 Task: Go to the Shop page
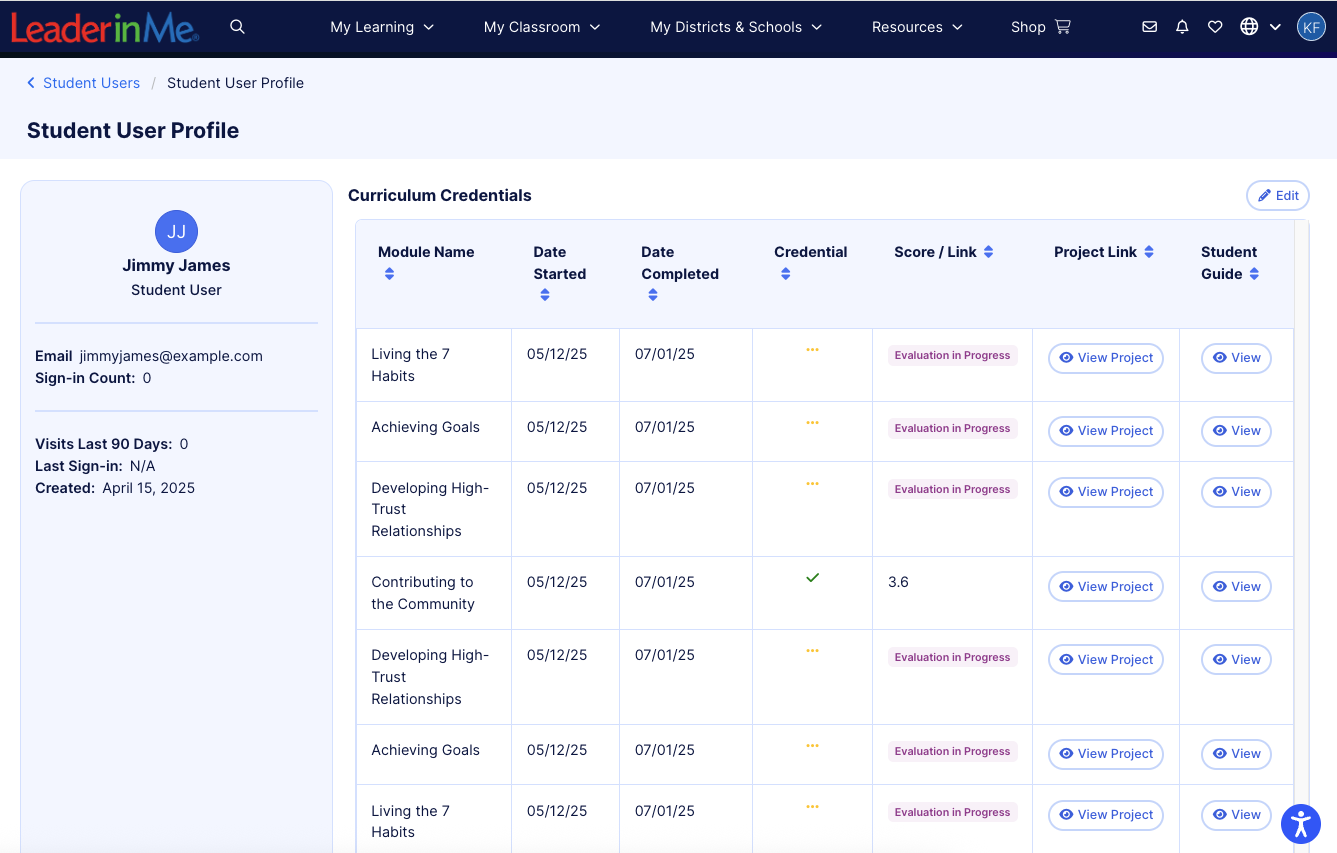[x=1040, y=27]
